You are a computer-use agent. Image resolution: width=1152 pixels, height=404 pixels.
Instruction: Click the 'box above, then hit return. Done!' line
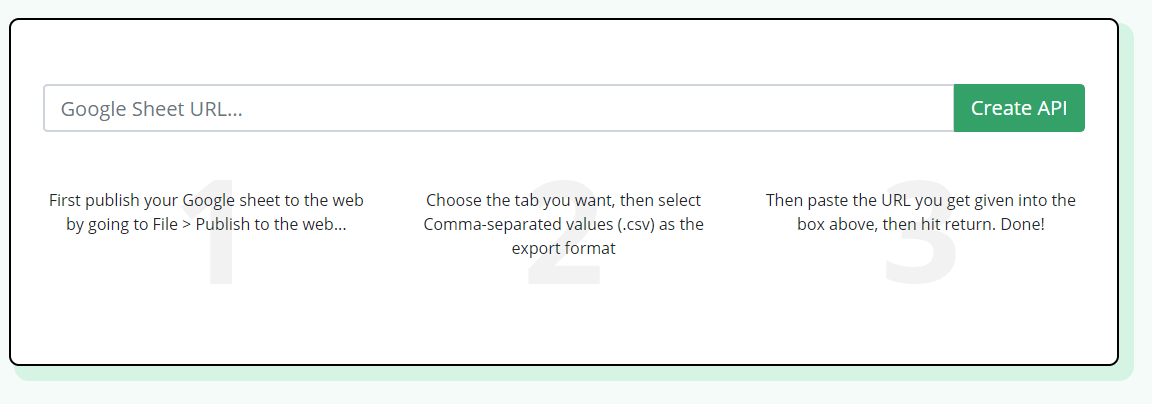point(921,224)
